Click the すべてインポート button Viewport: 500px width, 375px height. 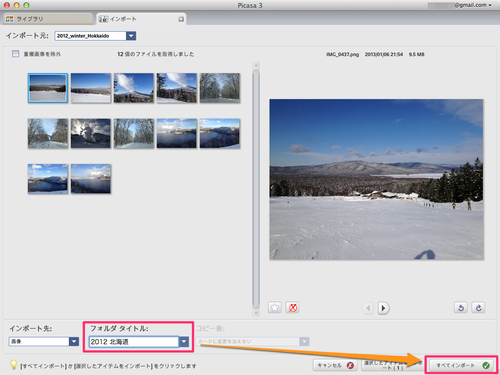tap(462, 365)
